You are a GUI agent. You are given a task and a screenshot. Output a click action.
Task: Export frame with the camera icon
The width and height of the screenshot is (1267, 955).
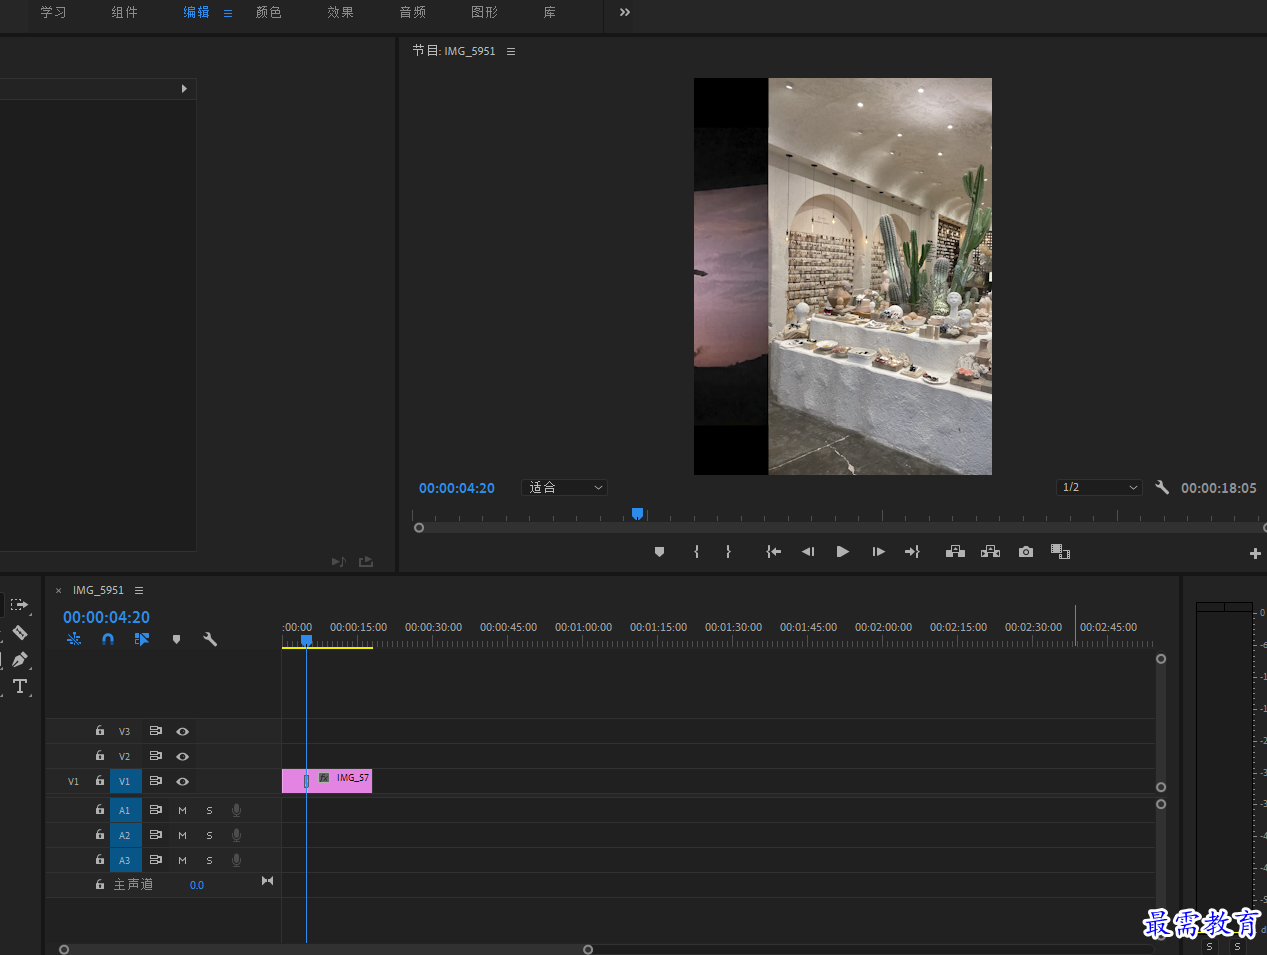(x=1026, y=552)
